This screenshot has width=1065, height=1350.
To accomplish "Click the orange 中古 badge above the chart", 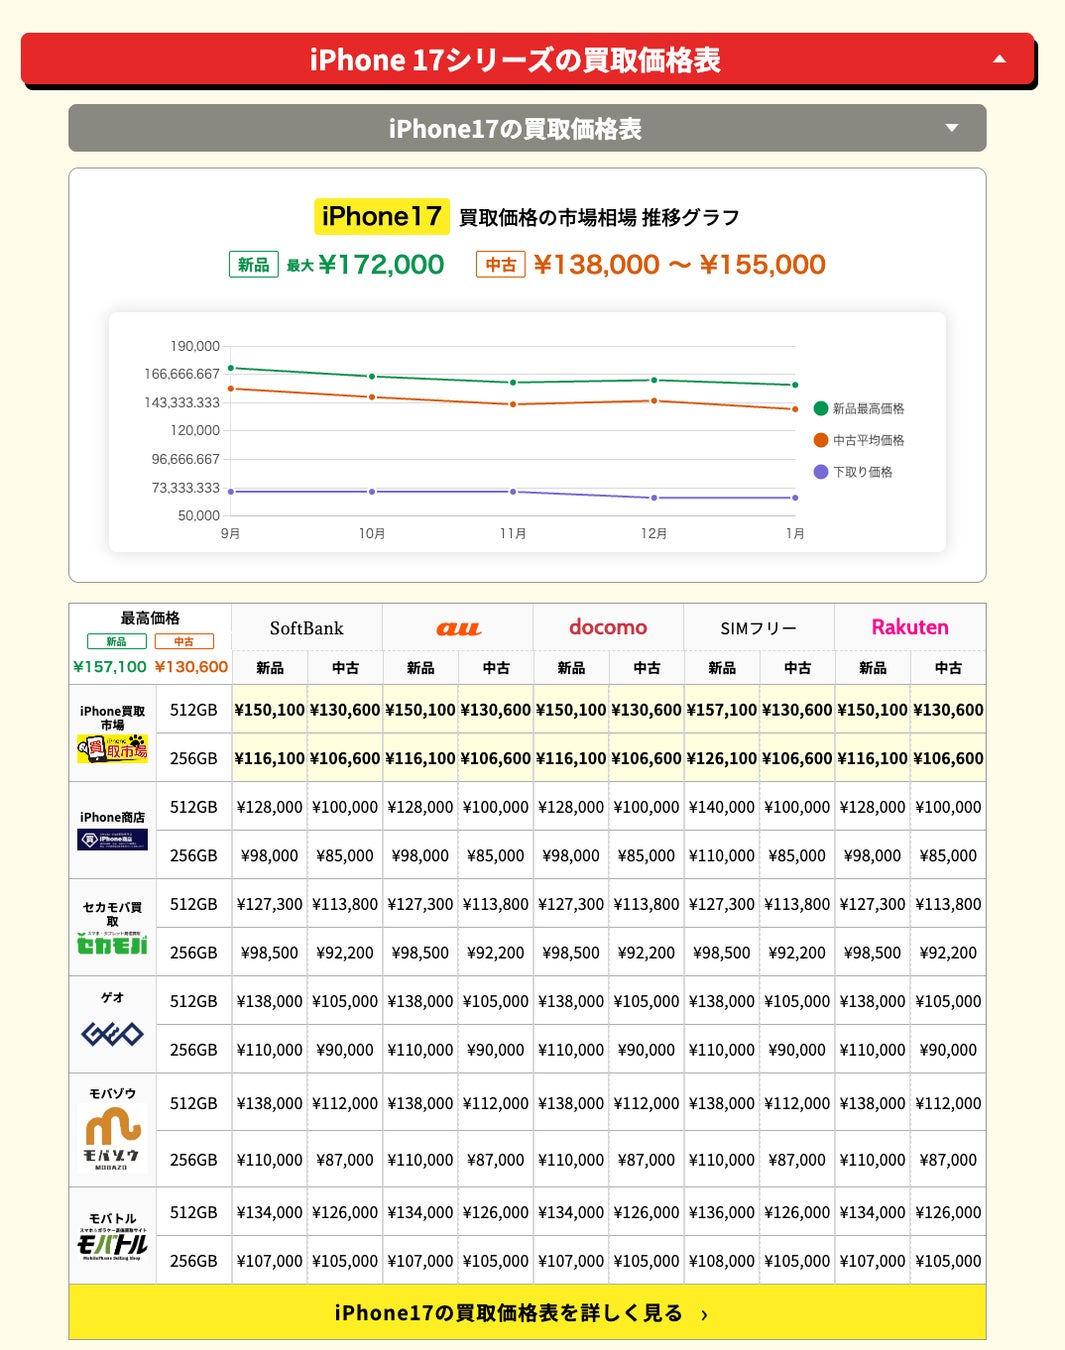I will coord(501,264).
